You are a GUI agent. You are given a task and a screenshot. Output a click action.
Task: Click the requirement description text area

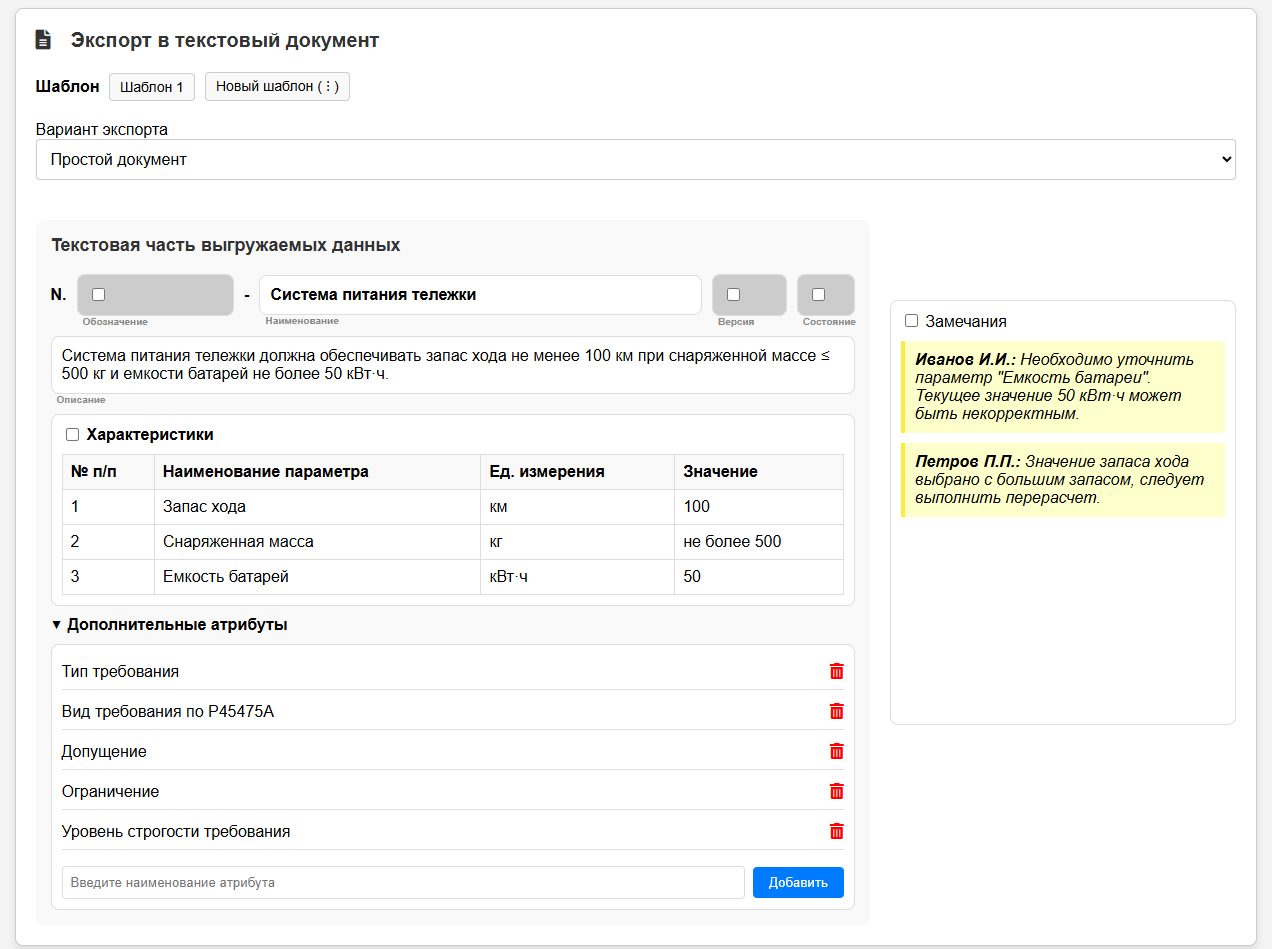click(x=452, y=365)
